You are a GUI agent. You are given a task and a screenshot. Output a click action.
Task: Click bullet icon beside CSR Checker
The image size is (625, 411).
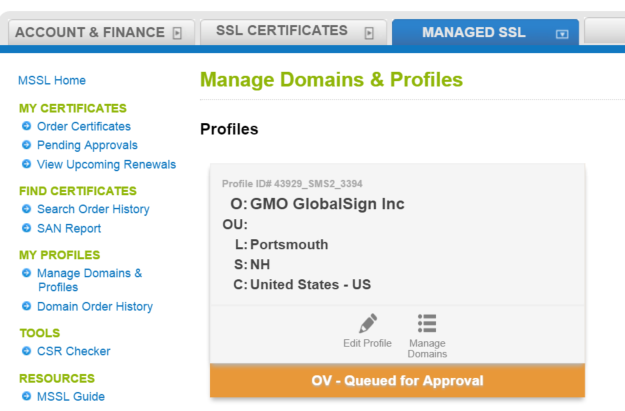click(x=26, y=352)
